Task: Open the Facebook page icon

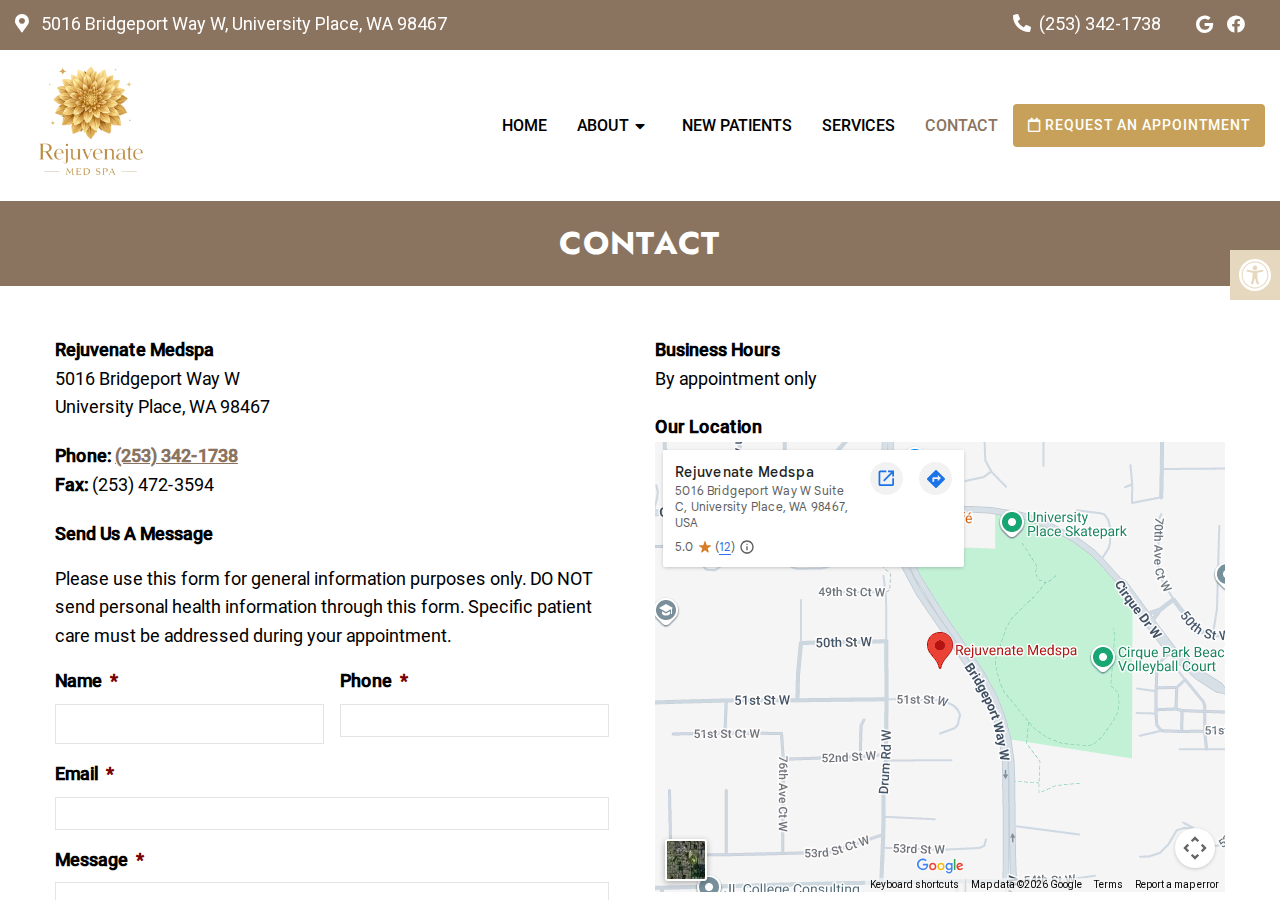Action: coord(1236,24)
